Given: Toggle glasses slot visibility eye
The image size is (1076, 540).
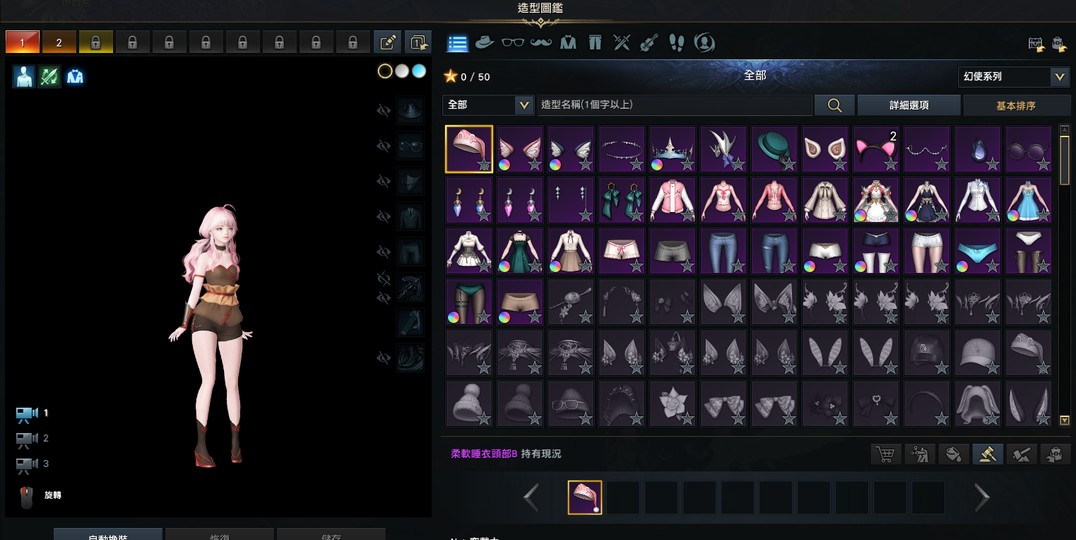Looking at the screenshot, I should pyautogui.click(x=383, y=146).
